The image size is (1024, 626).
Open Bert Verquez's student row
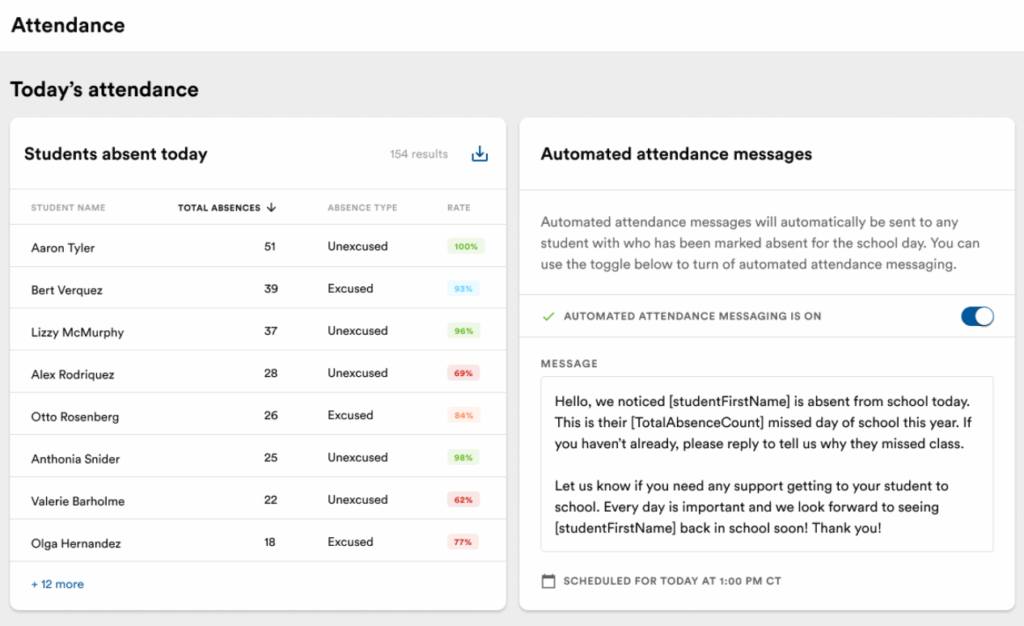[x=67, y=290]
